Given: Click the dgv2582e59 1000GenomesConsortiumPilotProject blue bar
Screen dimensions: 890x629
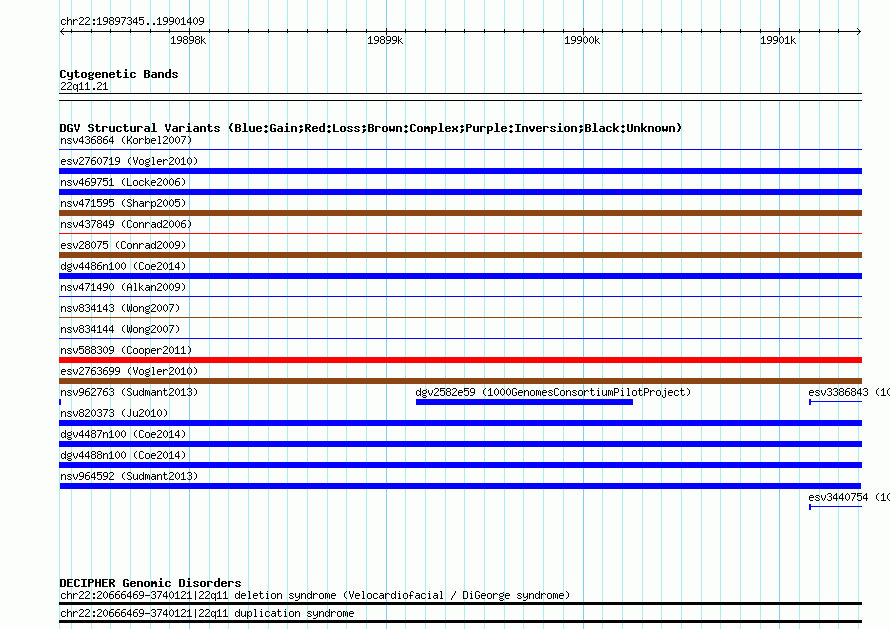Looking at the screenshot, I should coord(524,402).
